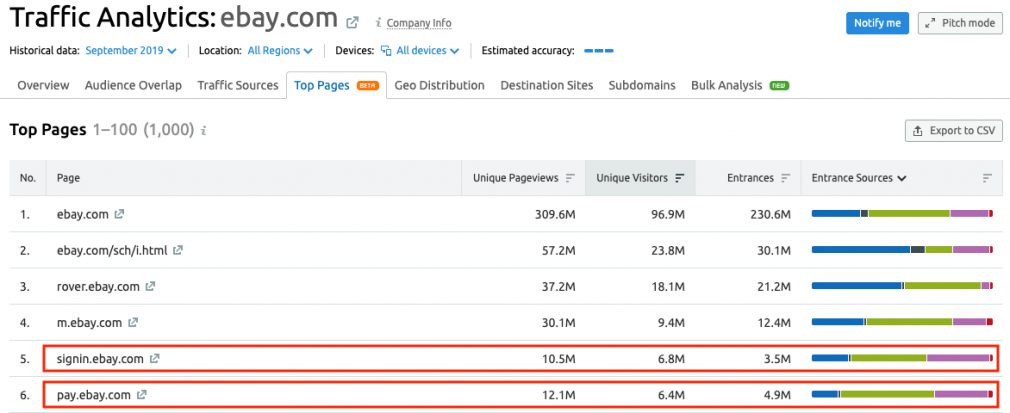
Task: Click the 309.6M unique pageviews value
Action: click(x=553, y=215)
